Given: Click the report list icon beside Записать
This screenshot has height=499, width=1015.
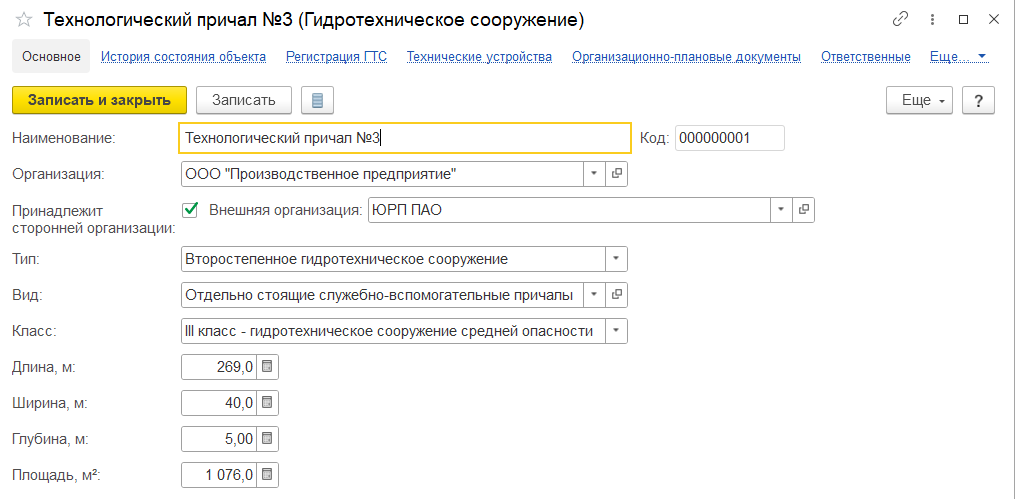Looking at the screenshot, I should pos(317,100).
